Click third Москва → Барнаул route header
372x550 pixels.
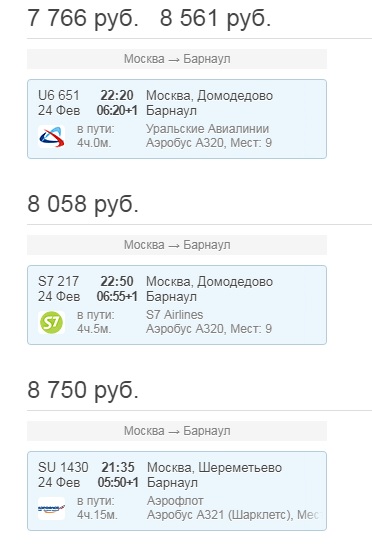(177, 431)
